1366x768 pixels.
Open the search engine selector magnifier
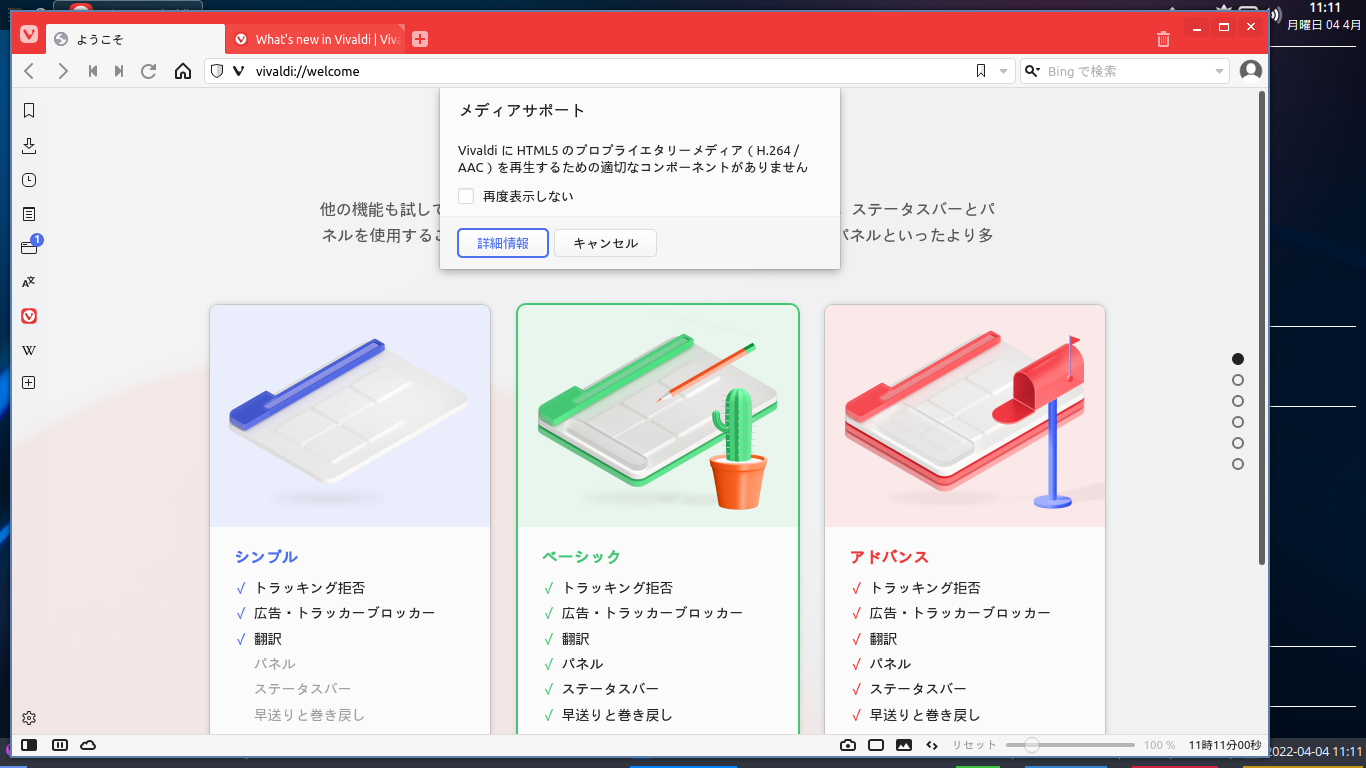[1033, 71]
